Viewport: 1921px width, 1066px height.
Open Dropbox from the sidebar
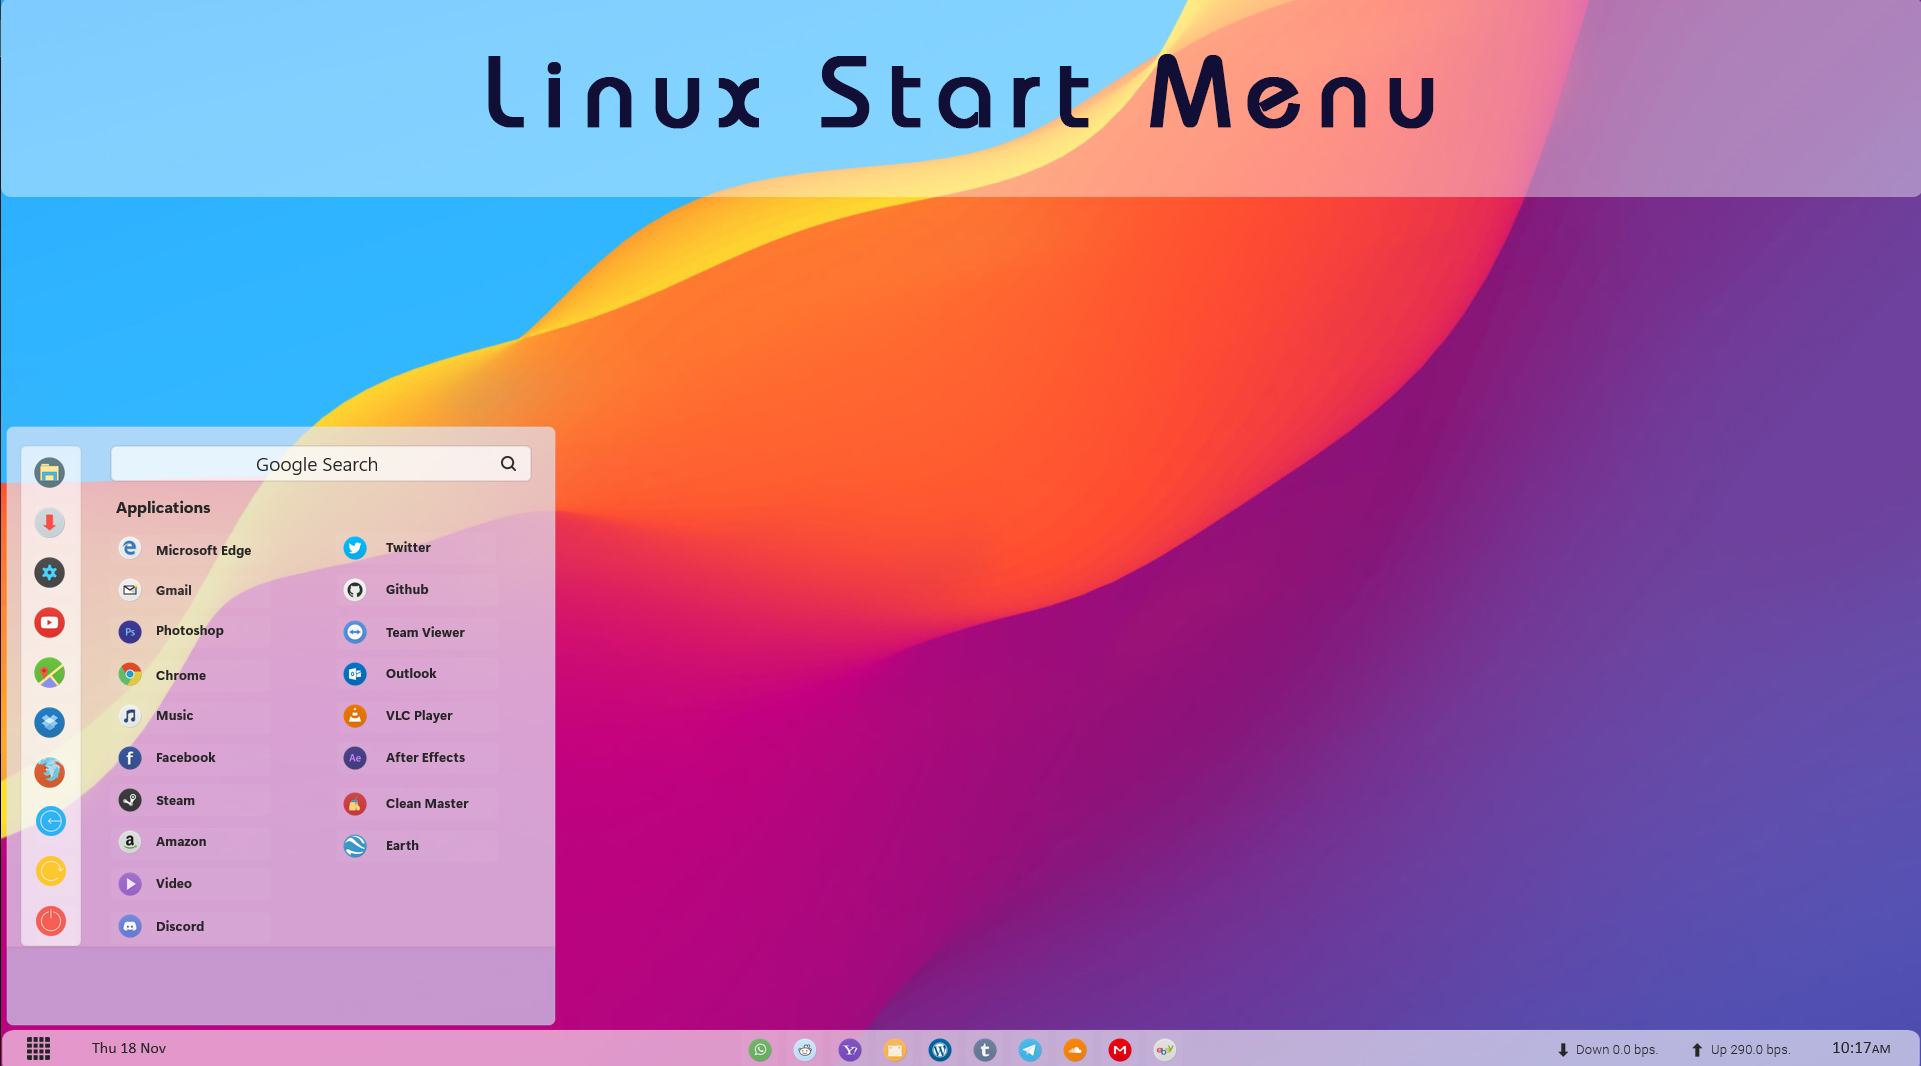(50, 722)
